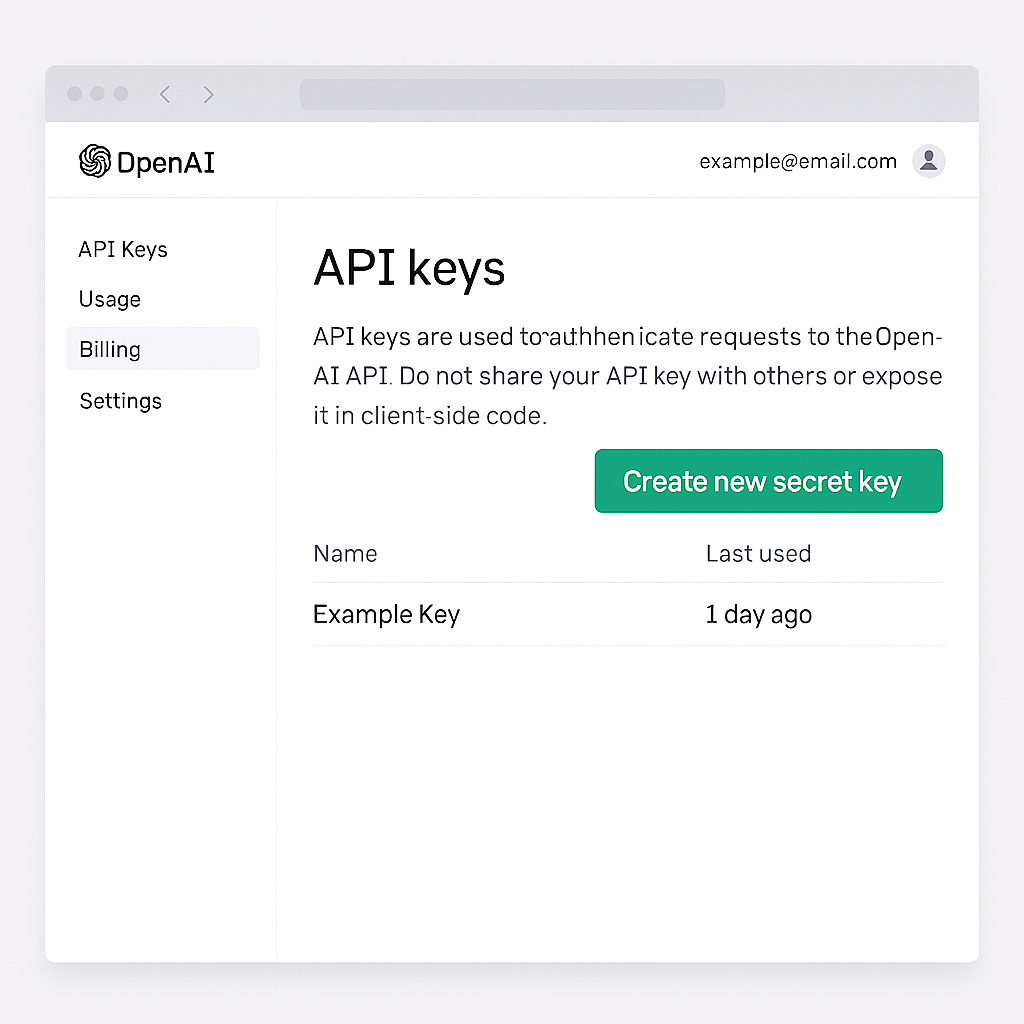Click the API keys page heading
The height and width of the screenshot is (1024, 1024).
pyautogui.click(x=409, y=268)
